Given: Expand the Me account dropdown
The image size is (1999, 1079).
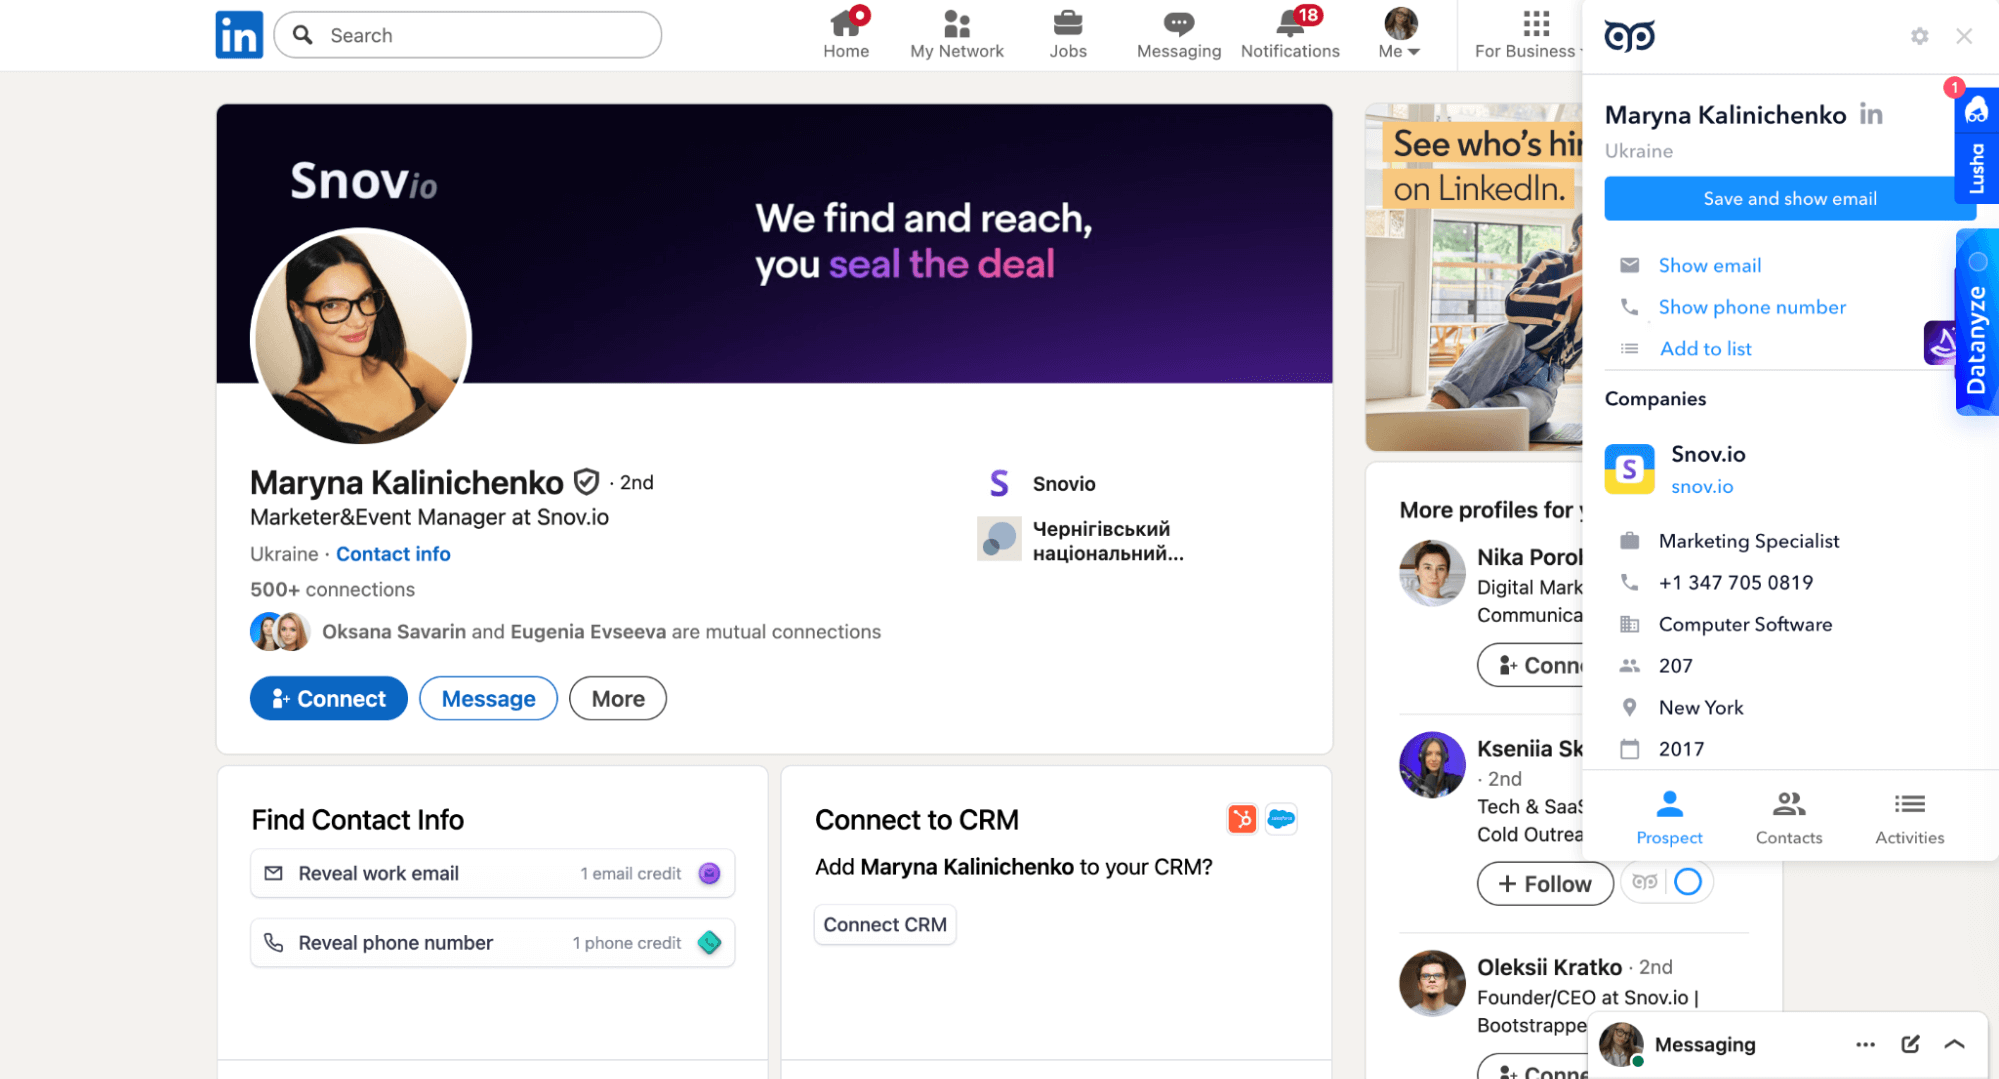Looking at the screenshot, I should (1399, 34).
